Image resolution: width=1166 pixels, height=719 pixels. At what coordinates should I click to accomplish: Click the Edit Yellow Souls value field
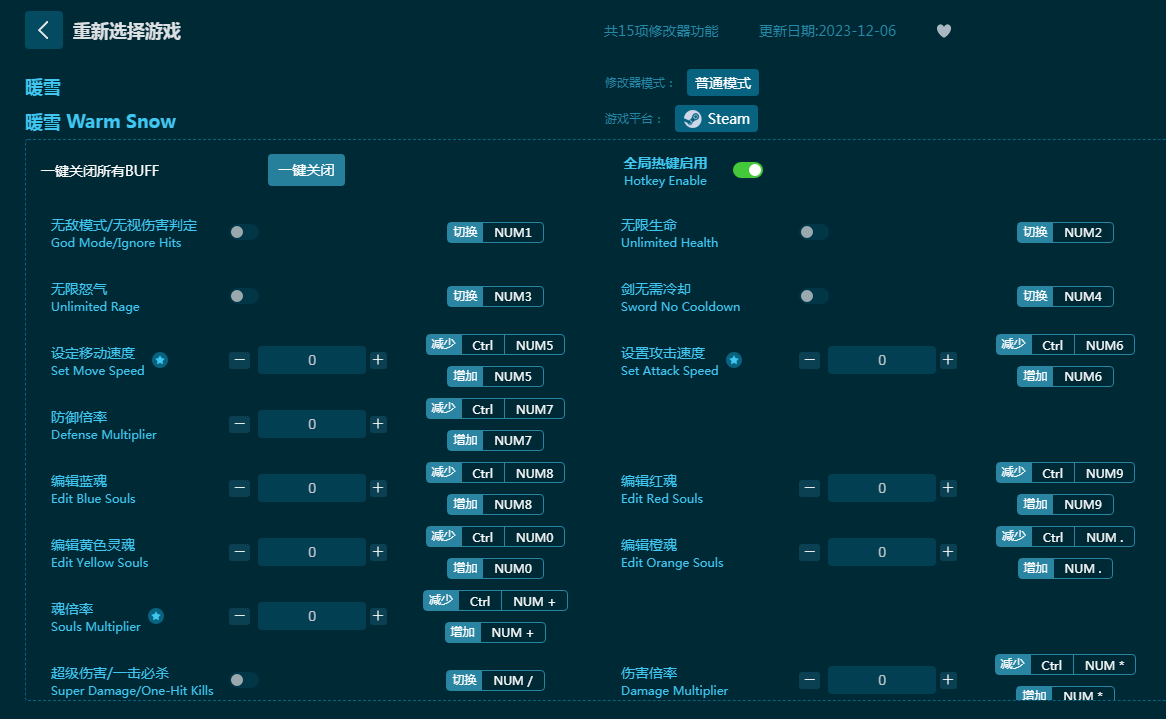(312, 552)
